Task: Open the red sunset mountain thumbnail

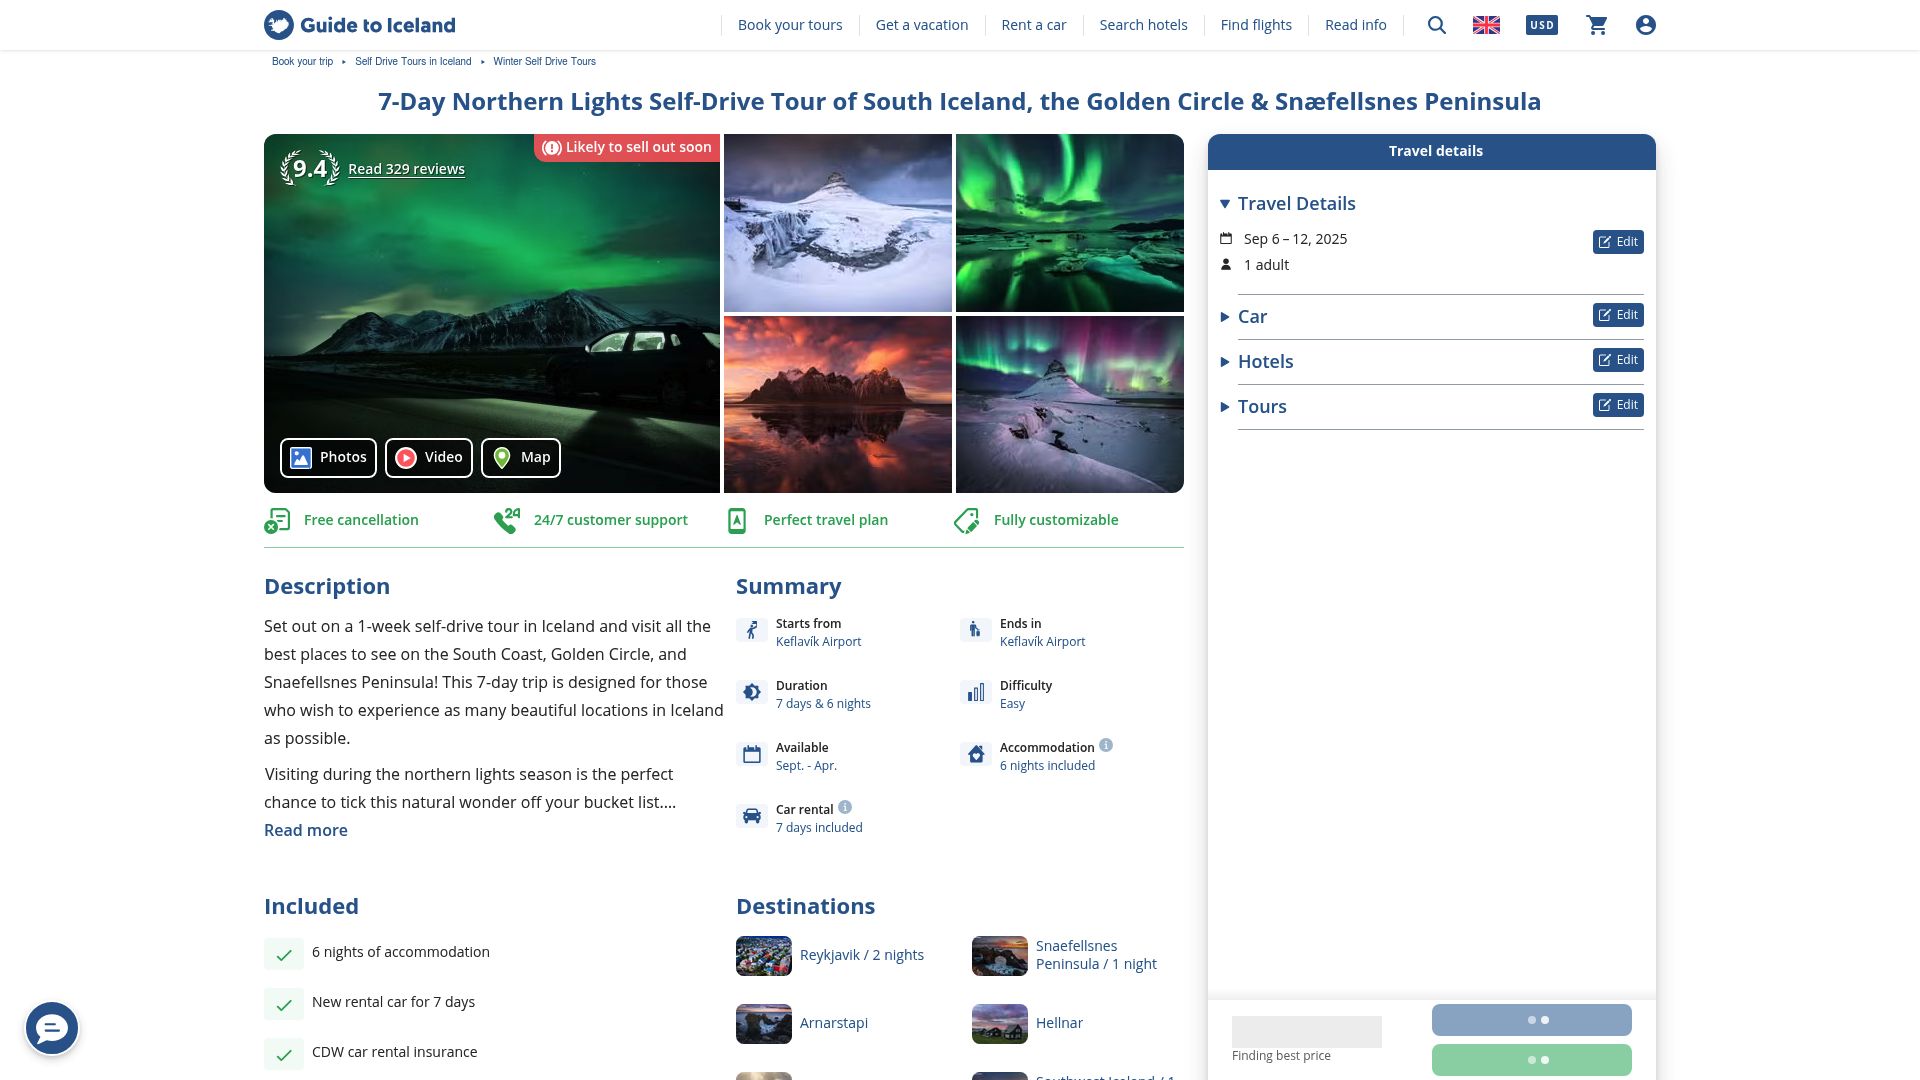Action: [838, 404]
